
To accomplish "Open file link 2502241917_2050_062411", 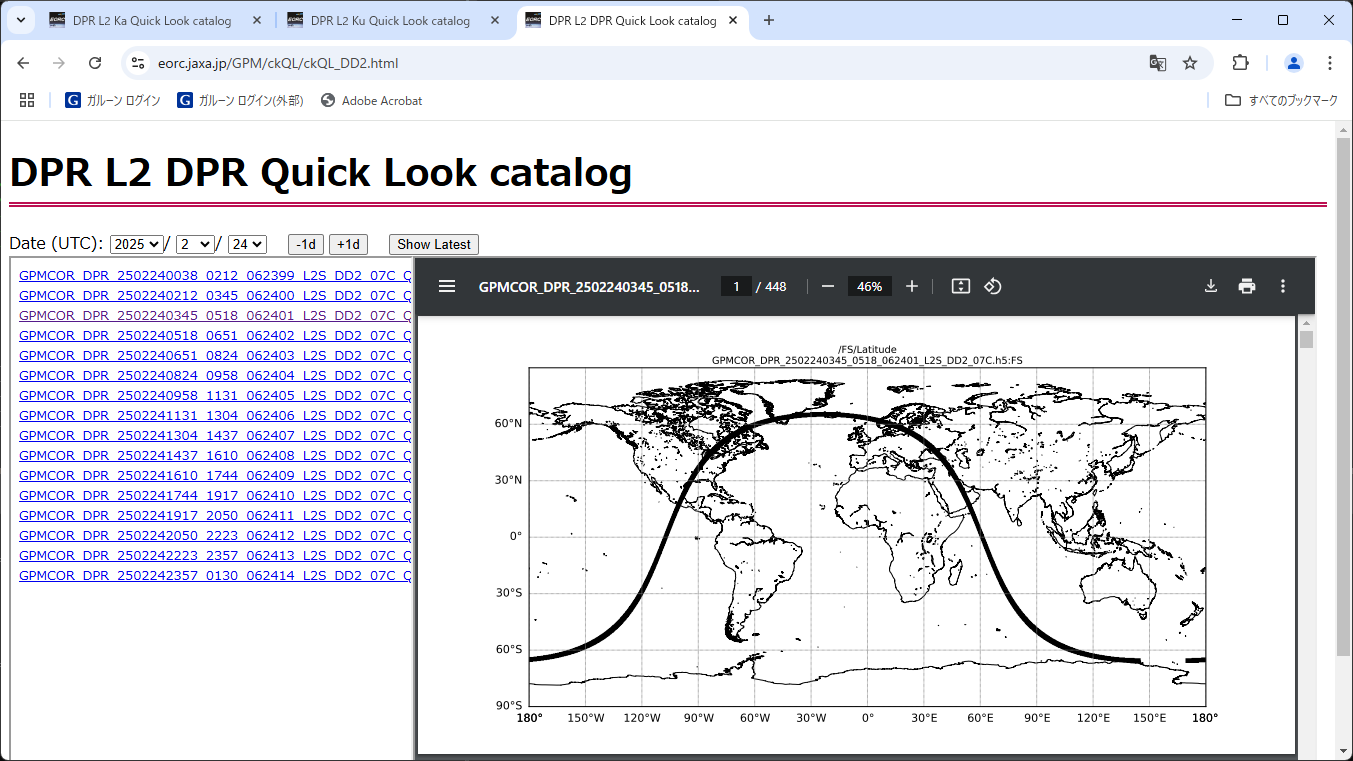I will pyautogui.click(x=215, y=515).
